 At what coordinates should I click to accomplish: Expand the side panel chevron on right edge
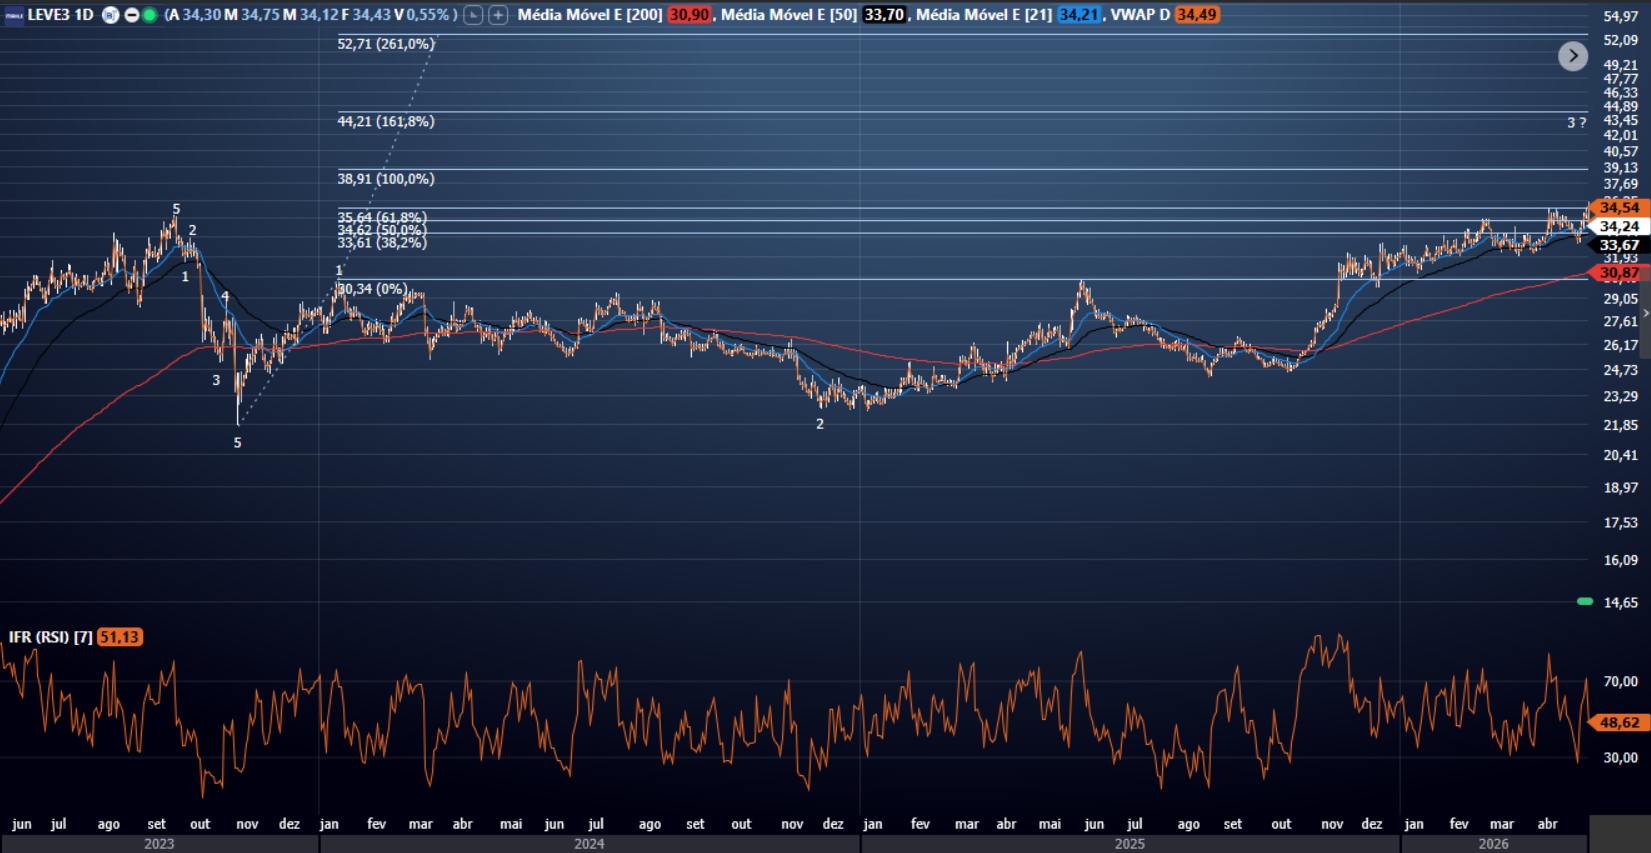pyautogui.click(x=1646, y=313)
